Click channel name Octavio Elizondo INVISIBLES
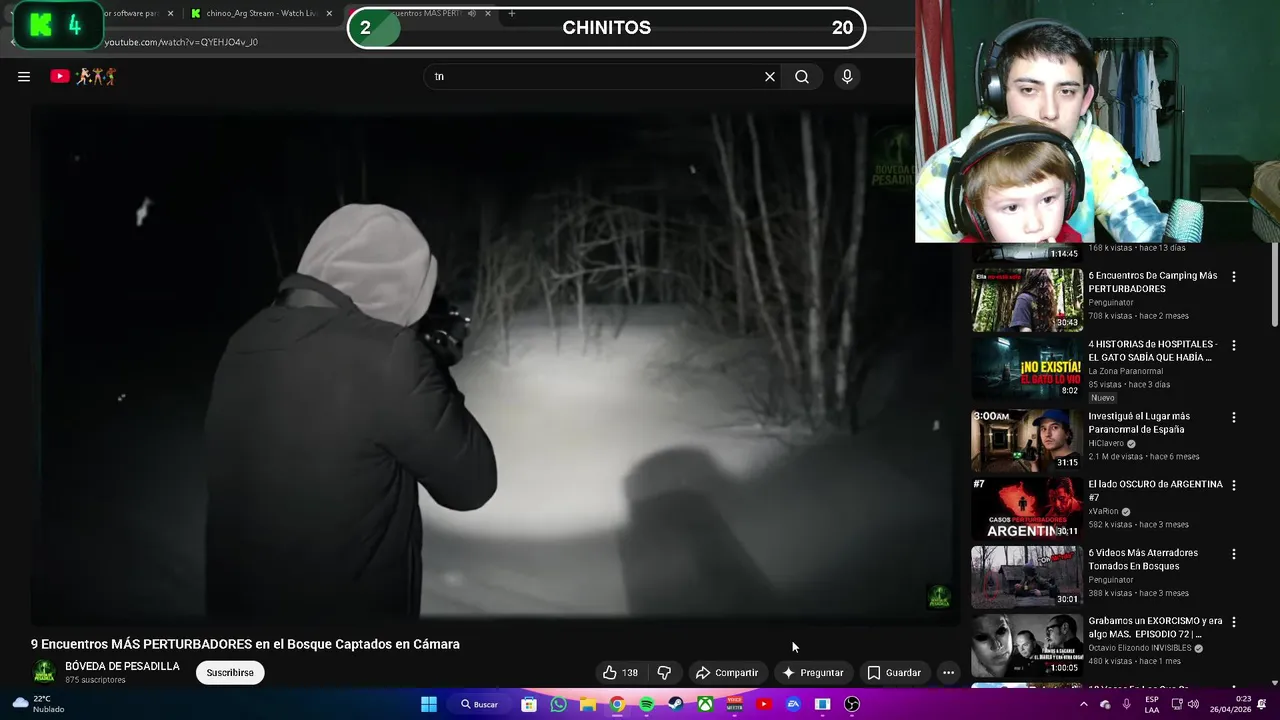The width and height of the screenshot is (1280, 720). click(x=1140, y=648)
